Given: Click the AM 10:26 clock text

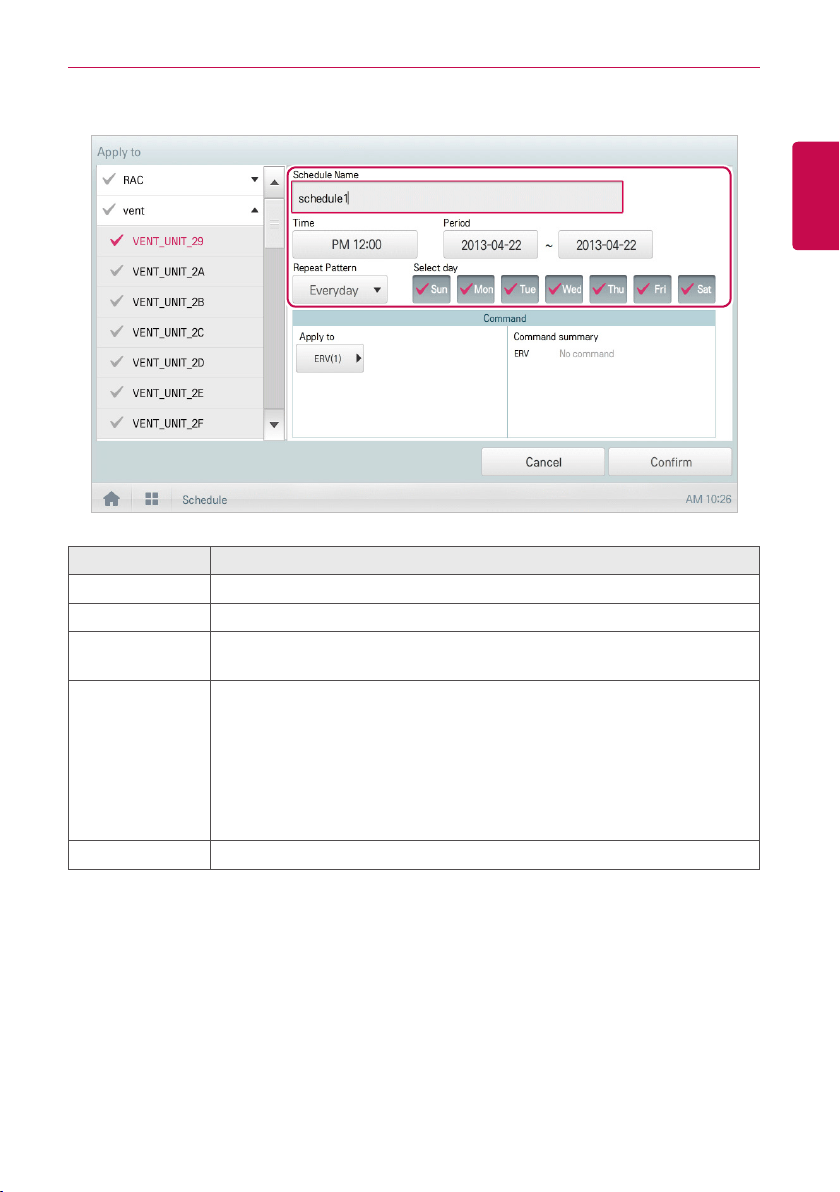Looking at the screenshot, I should pyautogui.click(x=708, y=499).
